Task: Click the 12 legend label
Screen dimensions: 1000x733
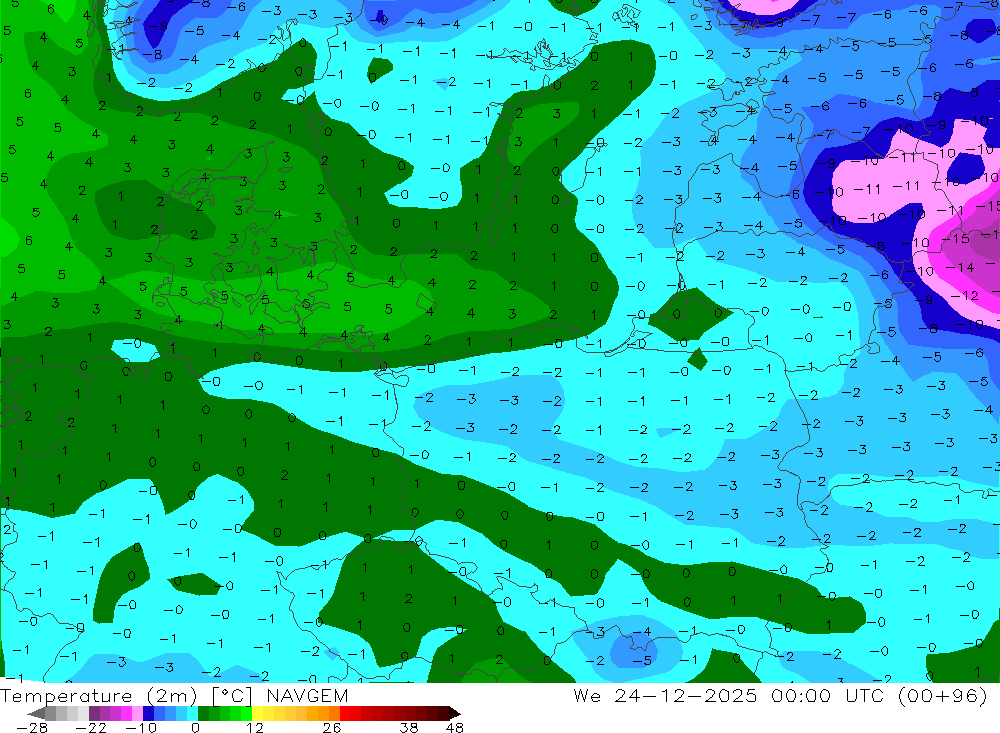Action: point(254,727)
